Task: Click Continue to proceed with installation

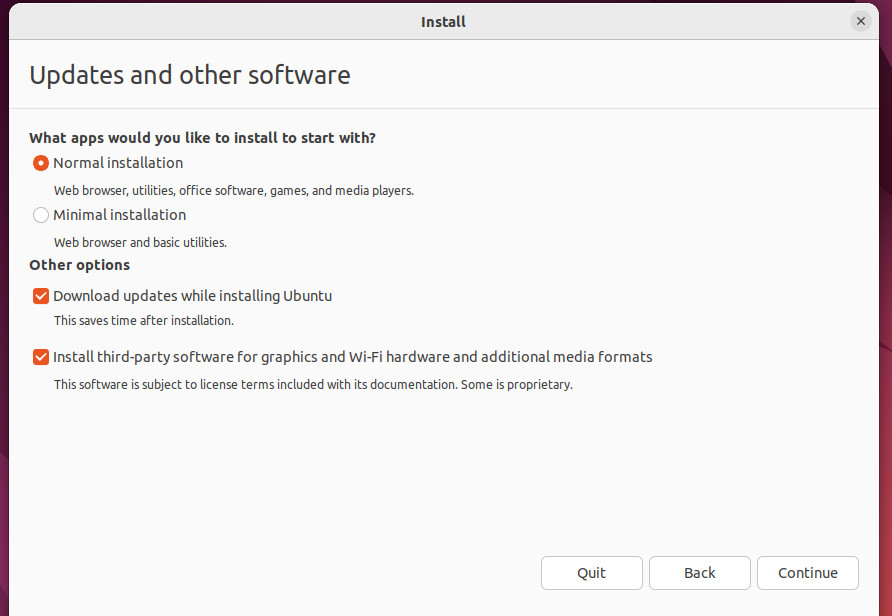Action: coord(807,573)
